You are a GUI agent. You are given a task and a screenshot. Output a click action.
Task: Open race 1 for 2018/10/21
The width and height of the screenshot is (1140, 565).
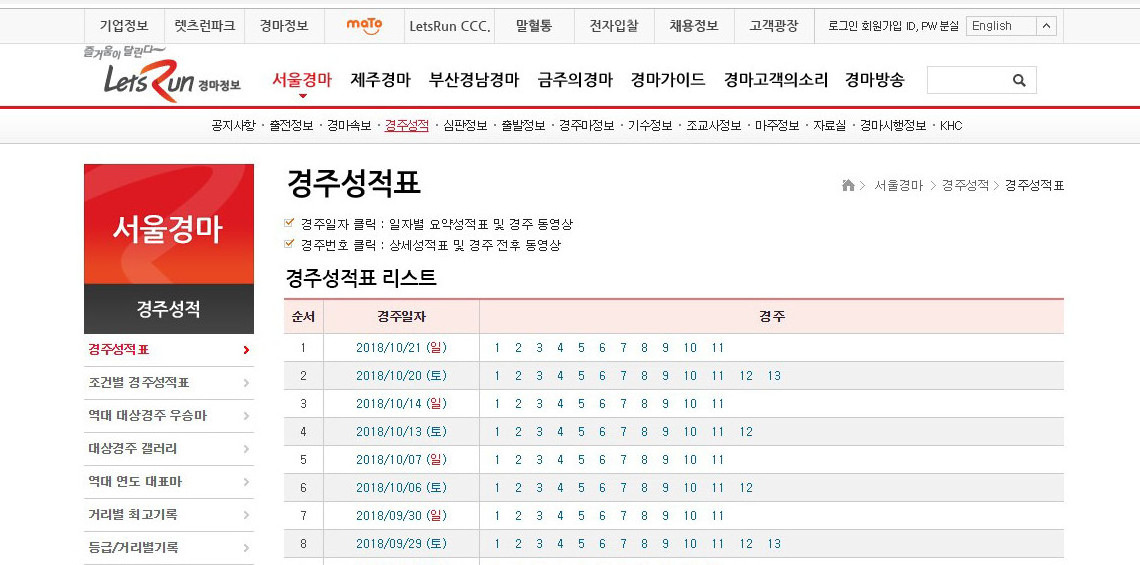point(497,348)
